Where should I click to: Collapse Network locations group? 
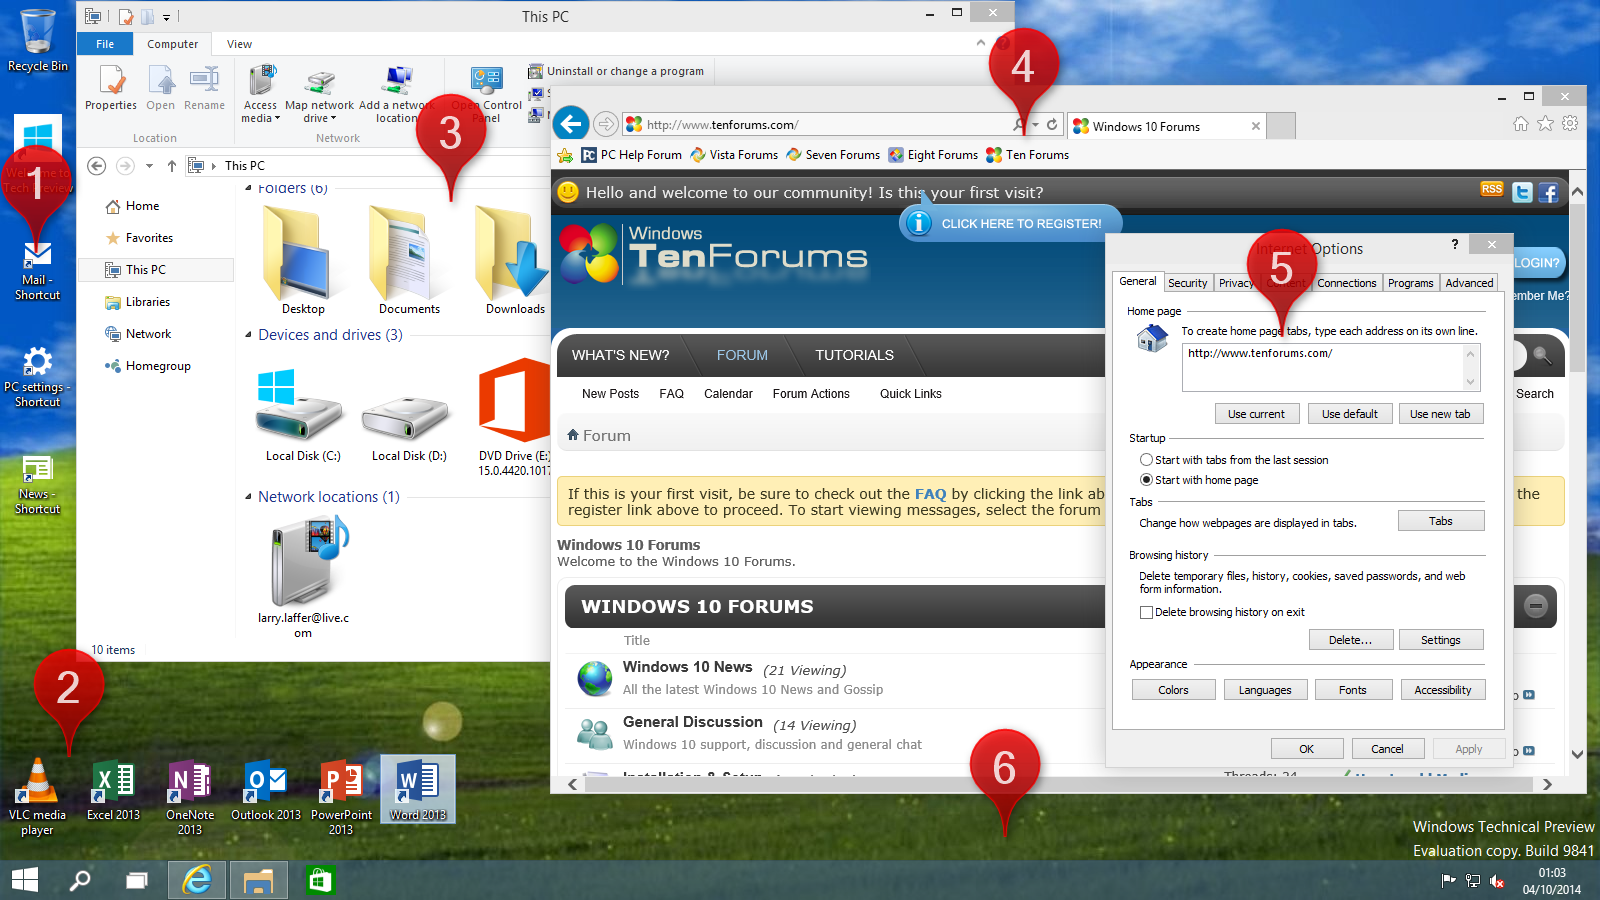pos(248,497)
